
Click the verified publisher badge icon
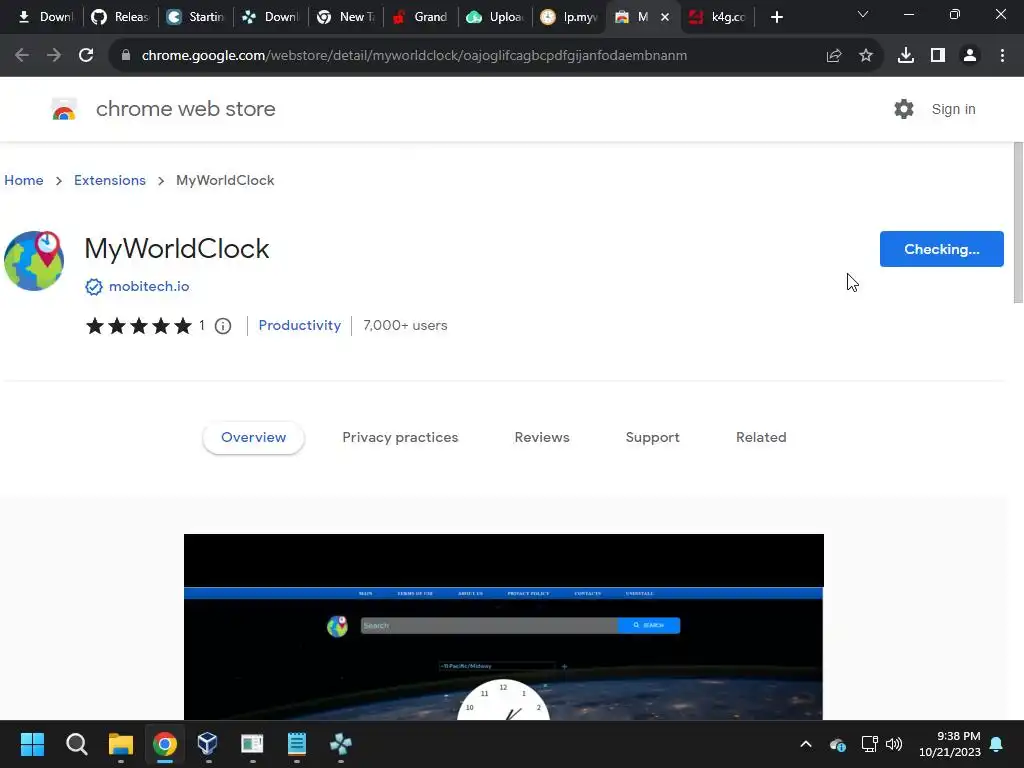pos(94,287)
